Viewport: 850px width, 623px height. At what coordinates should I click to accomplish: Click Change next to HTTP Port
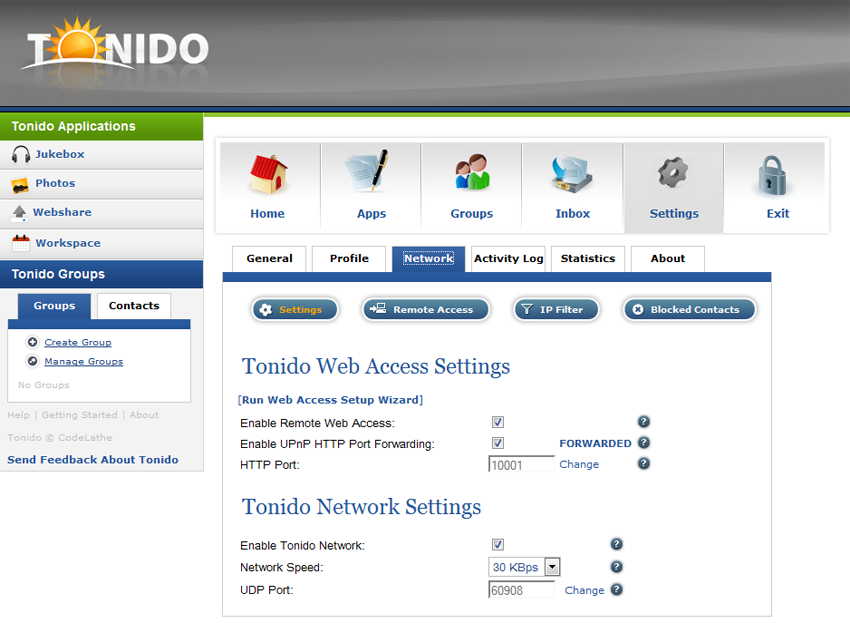click(579, 464)
